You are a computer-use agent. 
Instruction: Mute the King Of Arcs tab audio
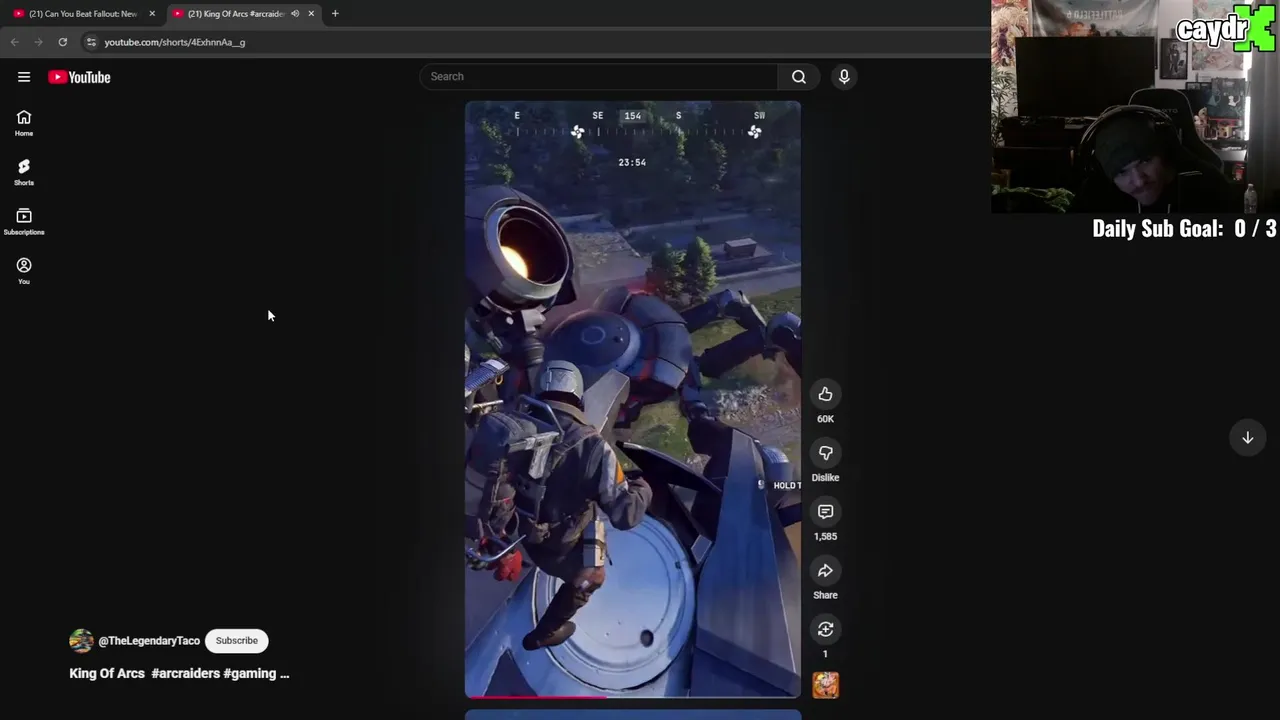295,13
